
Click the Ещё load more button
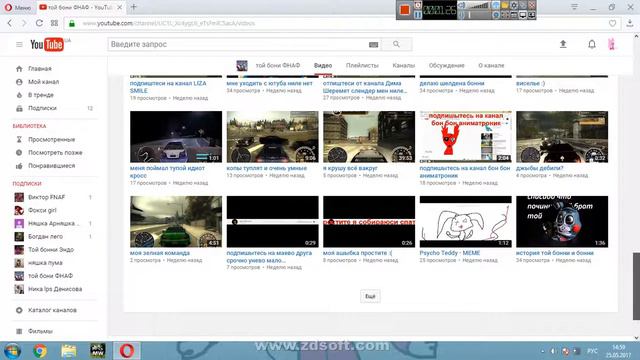370,296
